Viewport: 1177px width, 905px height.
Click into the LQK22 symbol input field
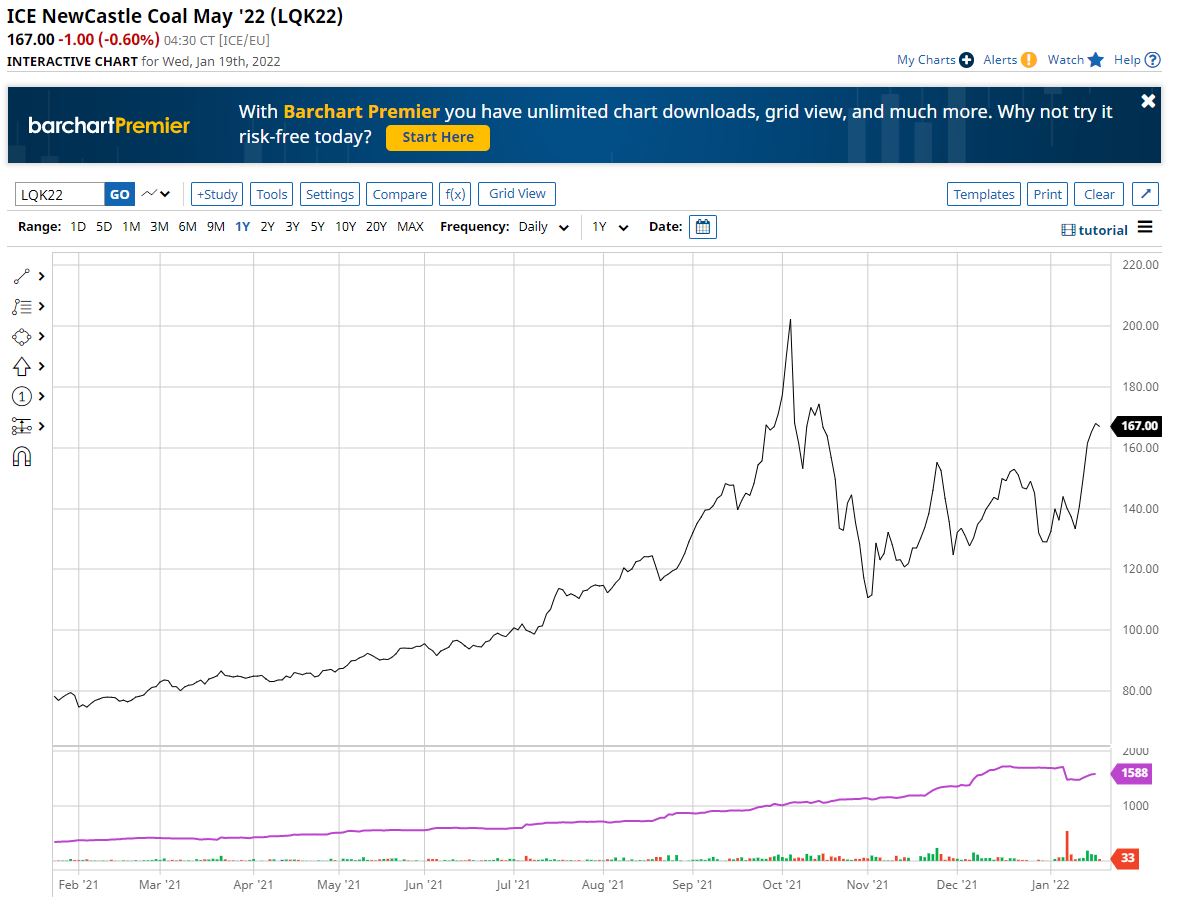pyautogui.click(x=59, y=194)
